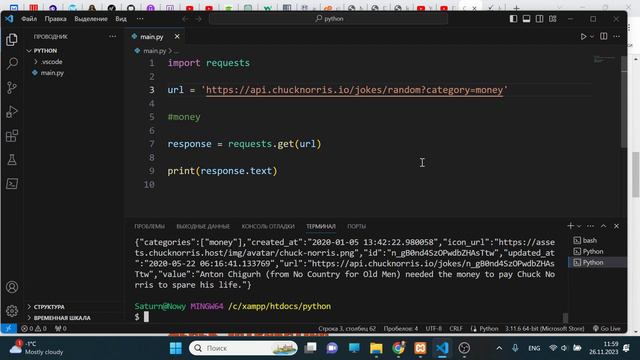This screenshot has width=640, height=360.
Task: Open the terminal-like activity bar icon
Action: [x=12, y=184]
